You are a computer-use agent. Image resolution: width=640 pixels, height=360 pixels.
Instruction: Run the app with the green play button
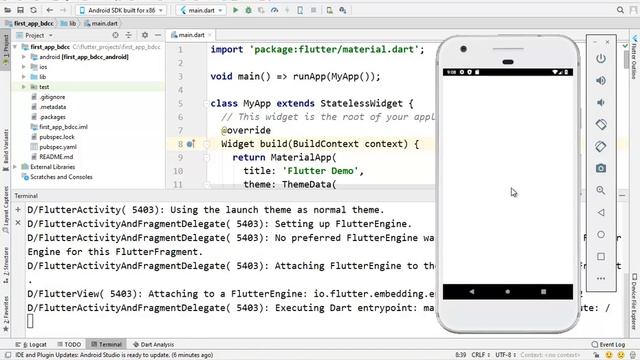point(236,10)
